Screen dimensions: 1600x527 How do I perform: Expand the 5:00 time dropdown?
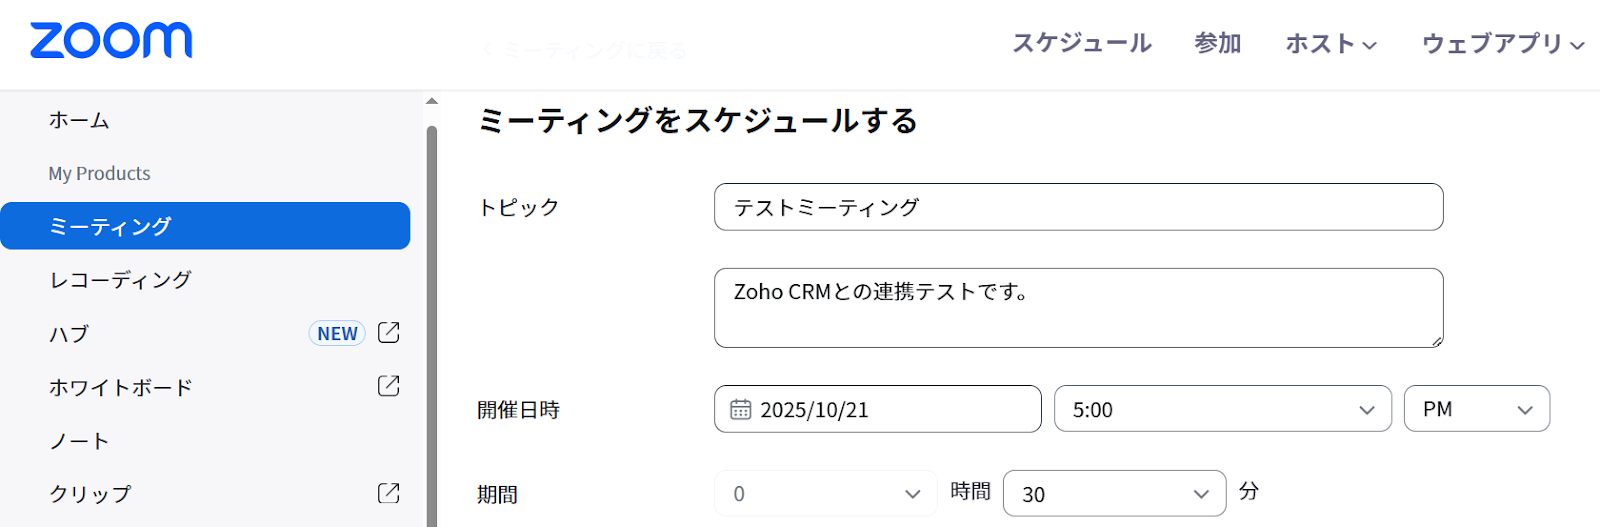[1222, 409]
